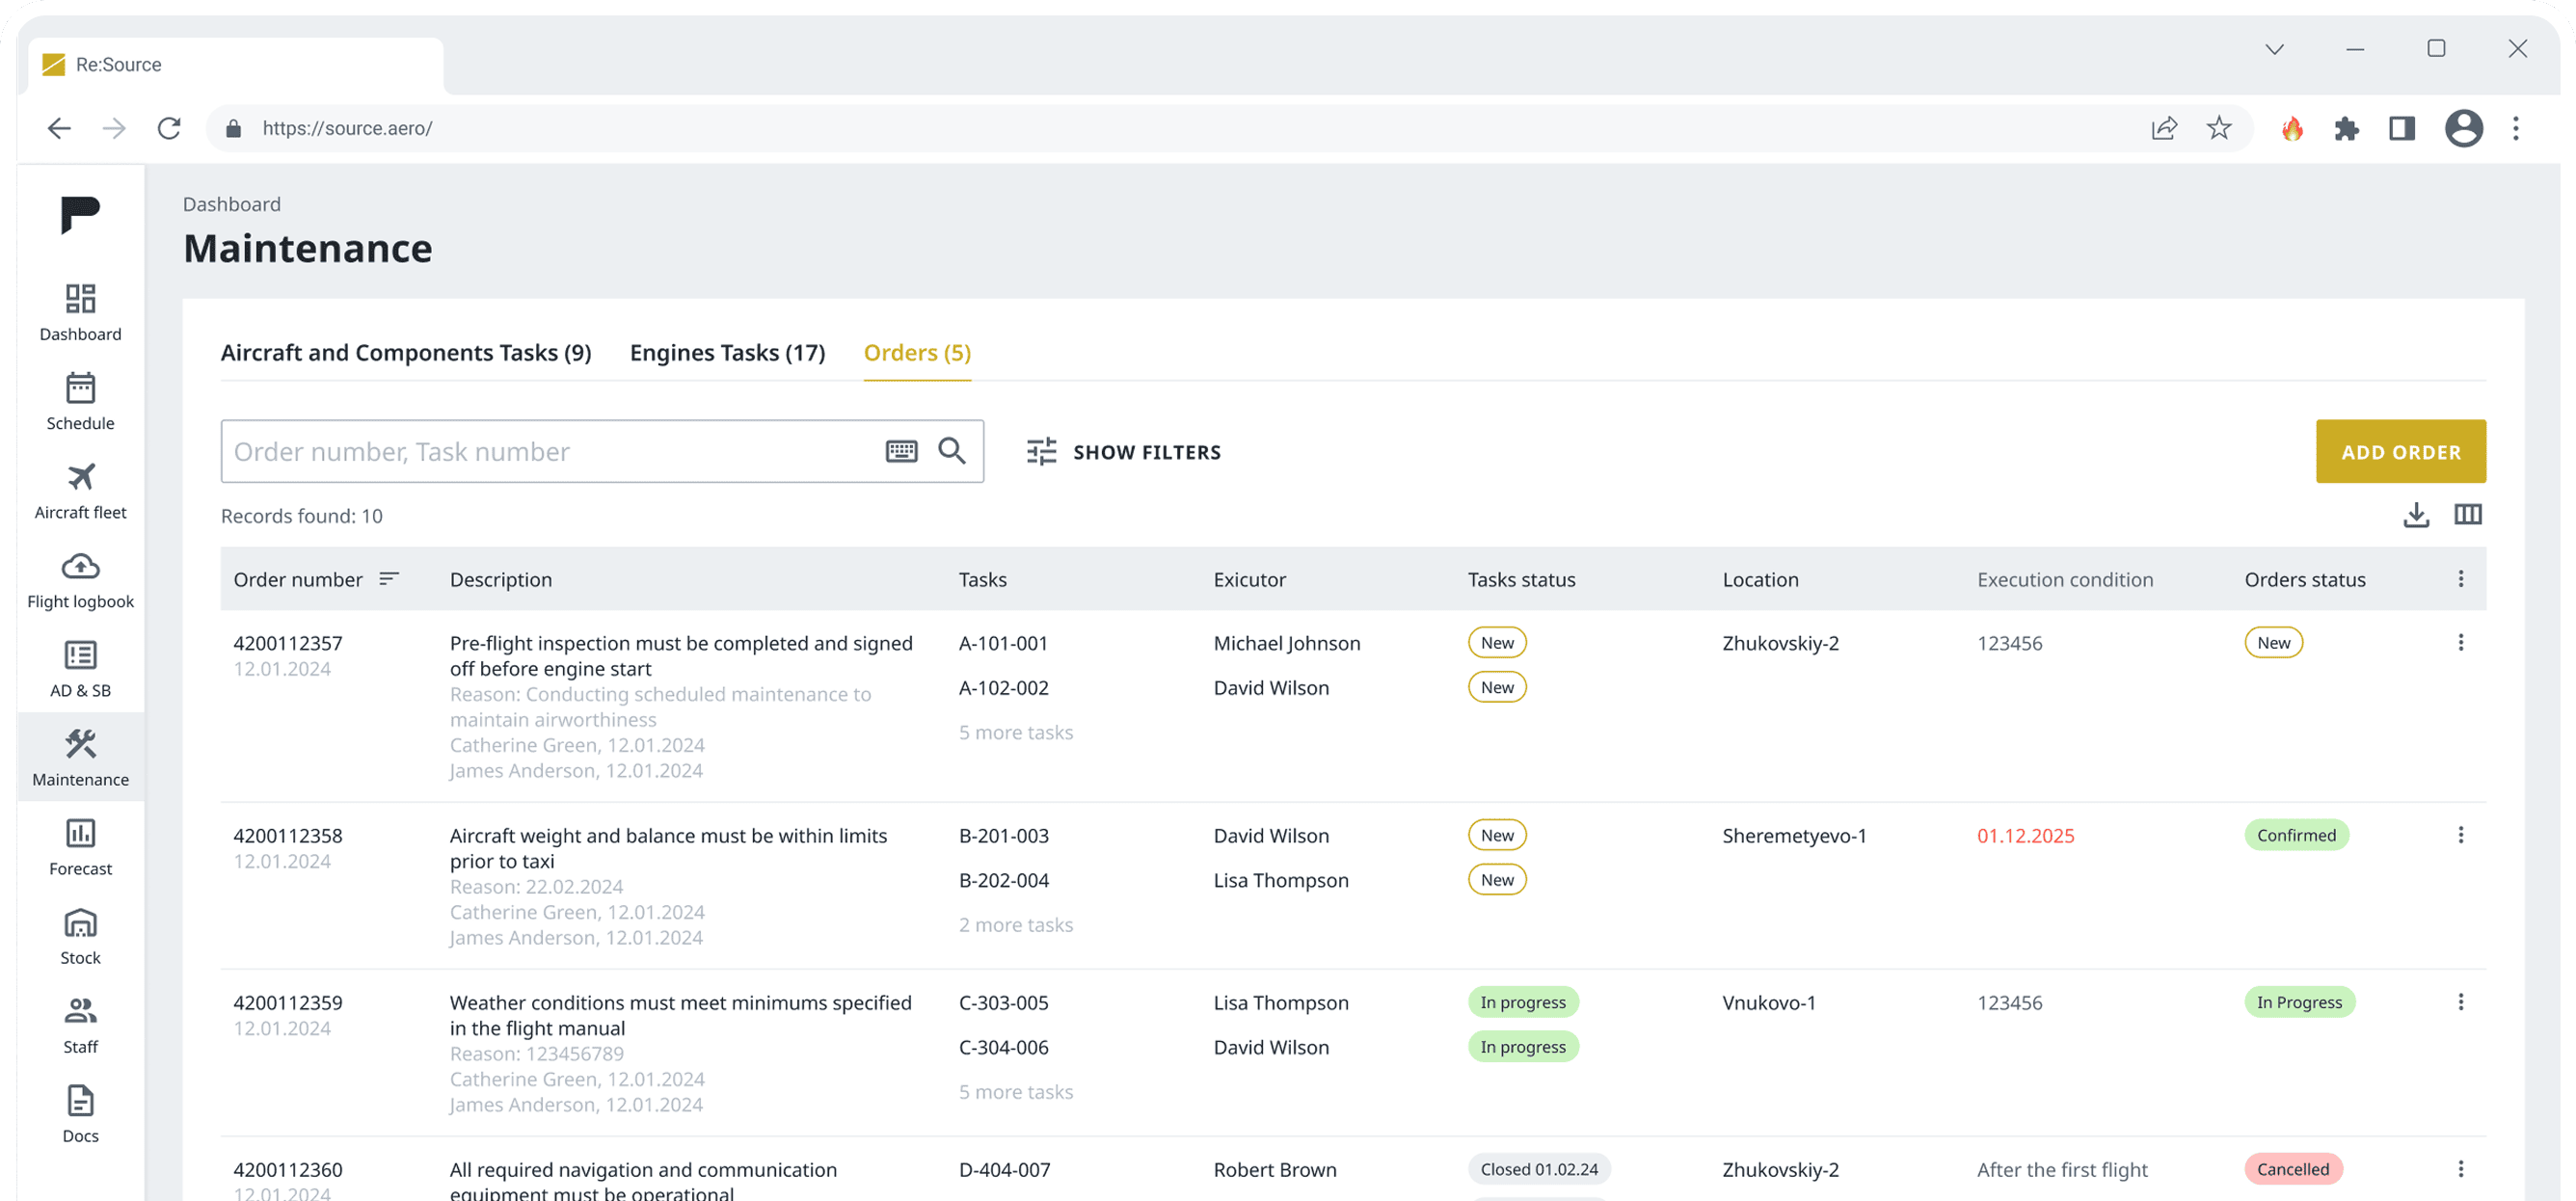Click the Cancelled order status badge

click(x=2293, y=1169)
